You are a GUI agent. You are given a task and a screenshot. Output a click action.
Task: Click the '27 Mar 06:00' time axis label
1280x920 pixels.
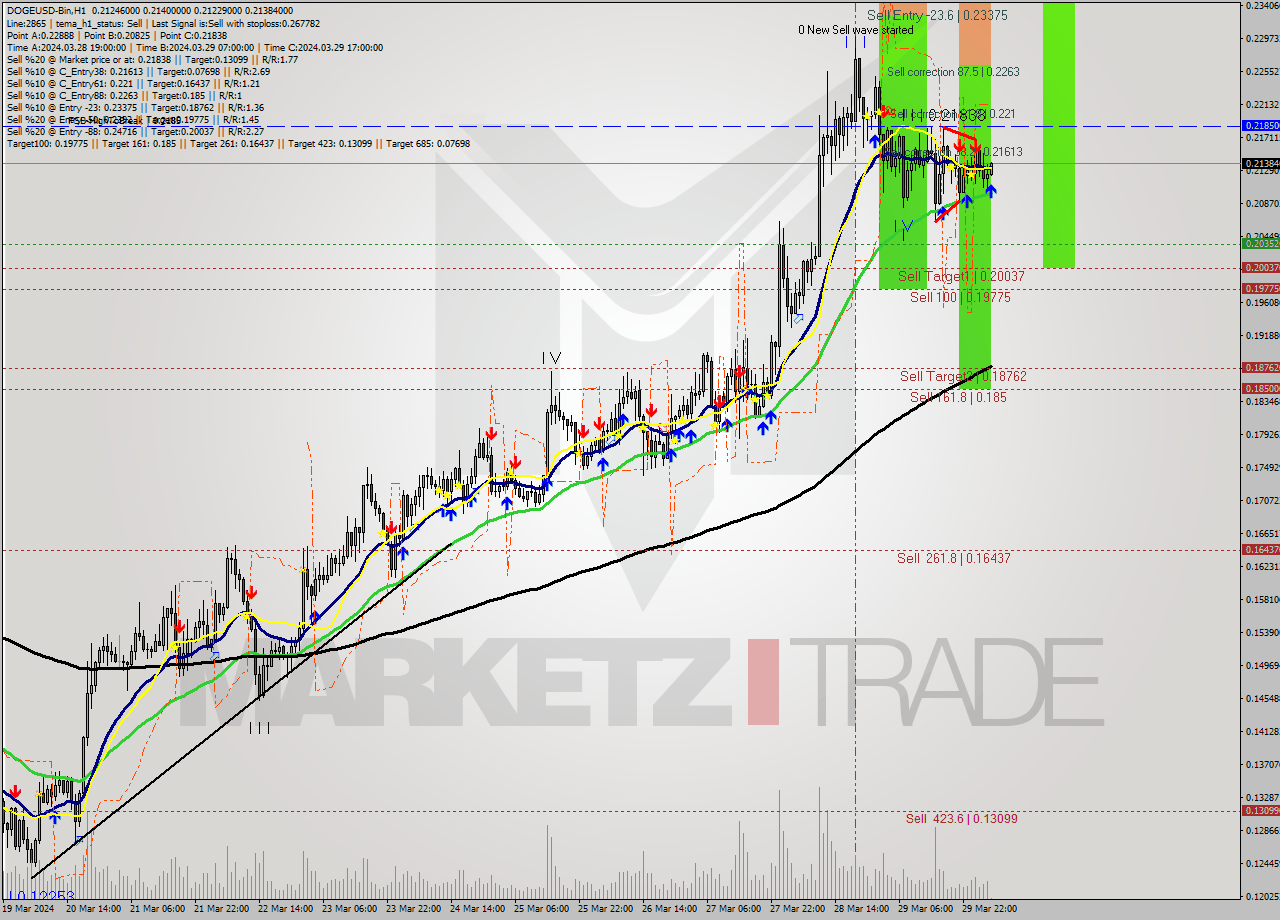point(735,909)
